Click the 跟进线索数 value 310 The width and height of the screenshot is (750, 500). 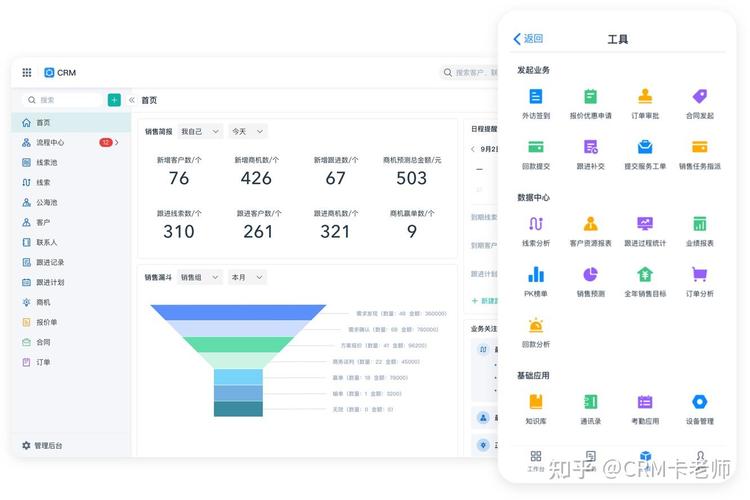click(x=179, y=232)
